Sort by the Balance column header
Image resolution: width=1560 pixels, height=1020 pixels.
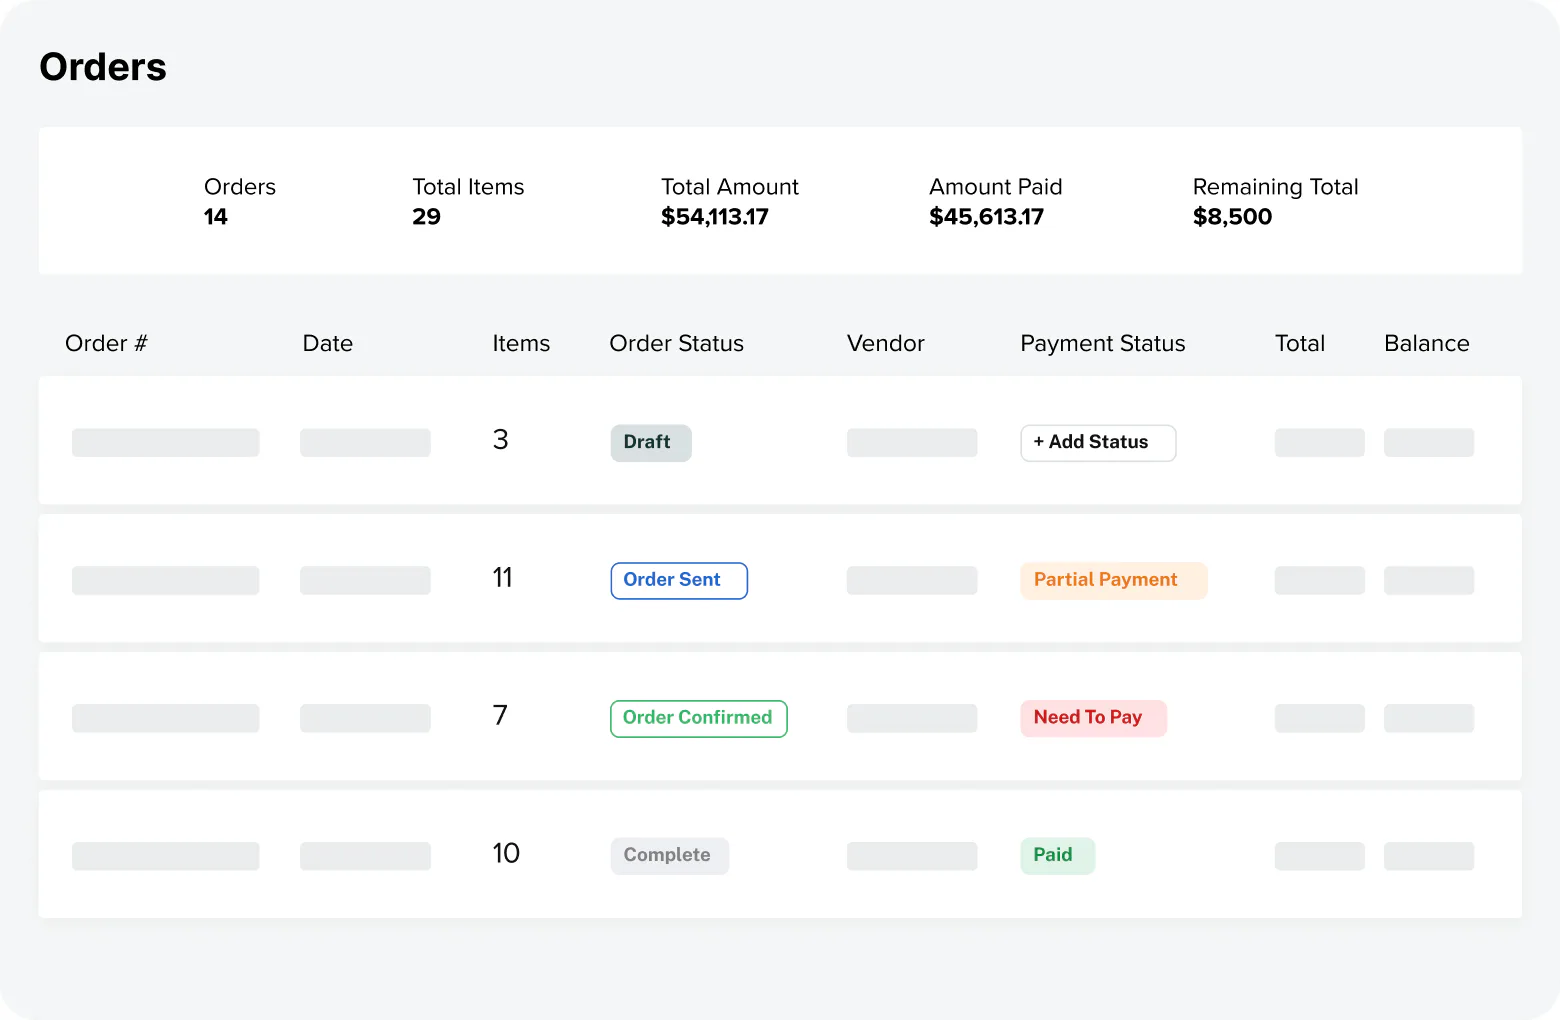(x=1427, y=344)
